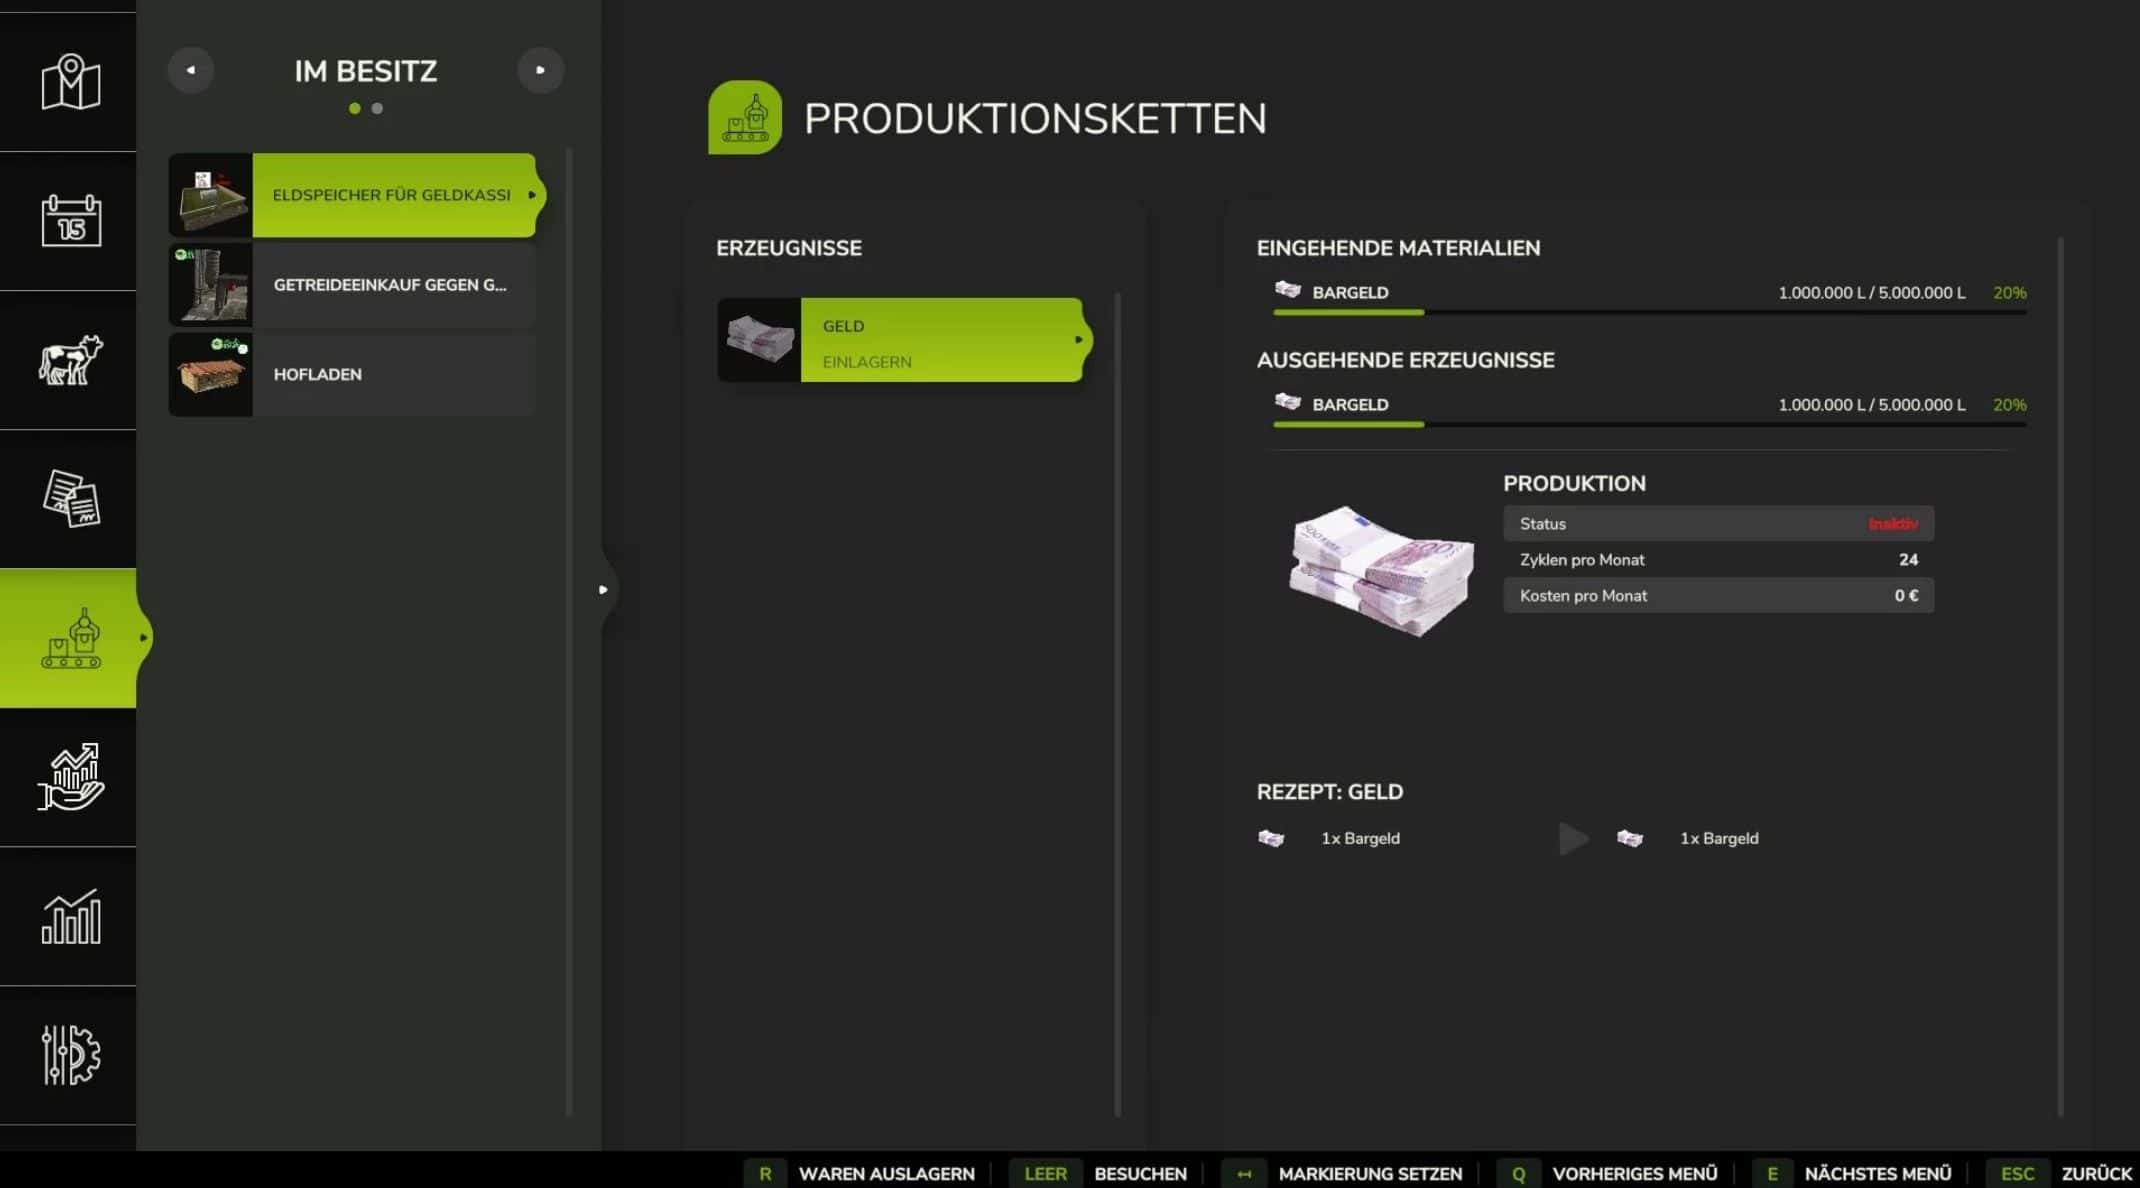Click the Status Inaktiv production row

[1717, 524]
